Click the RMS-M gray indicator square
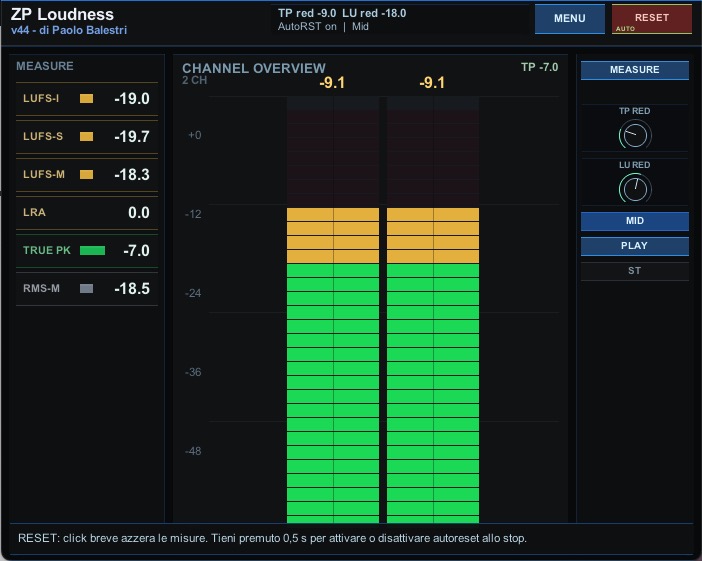702x561 pixels. (86, 288)
